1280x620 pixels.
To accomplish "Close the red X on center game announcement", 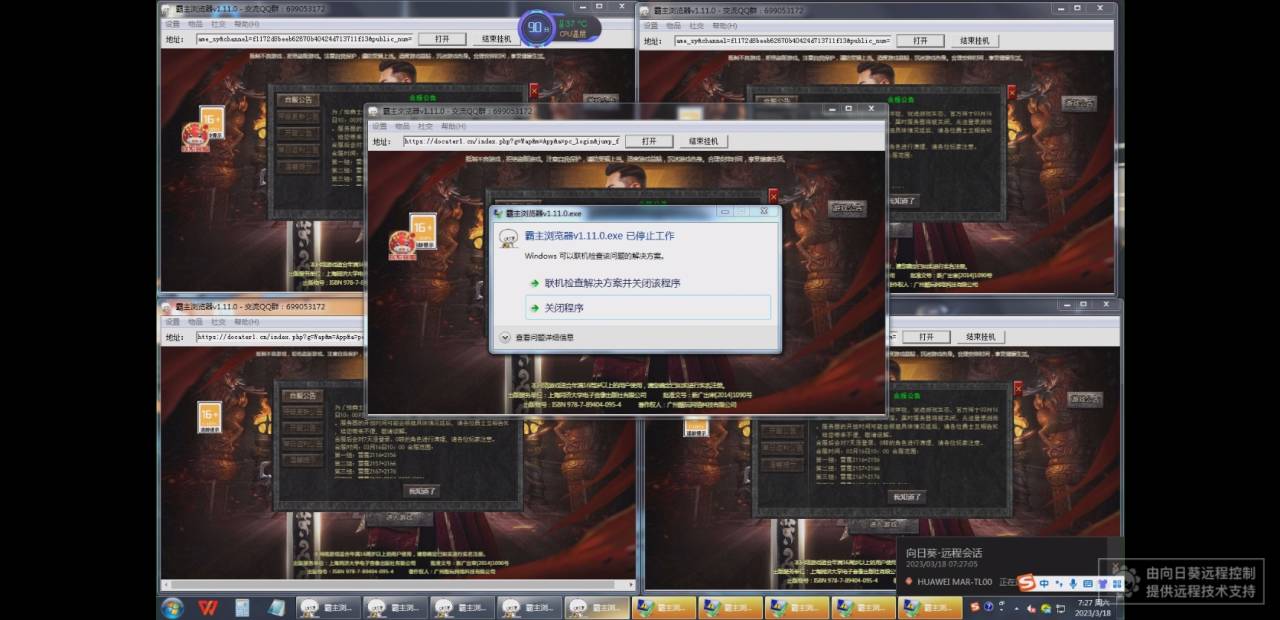I will pos(772,196).
